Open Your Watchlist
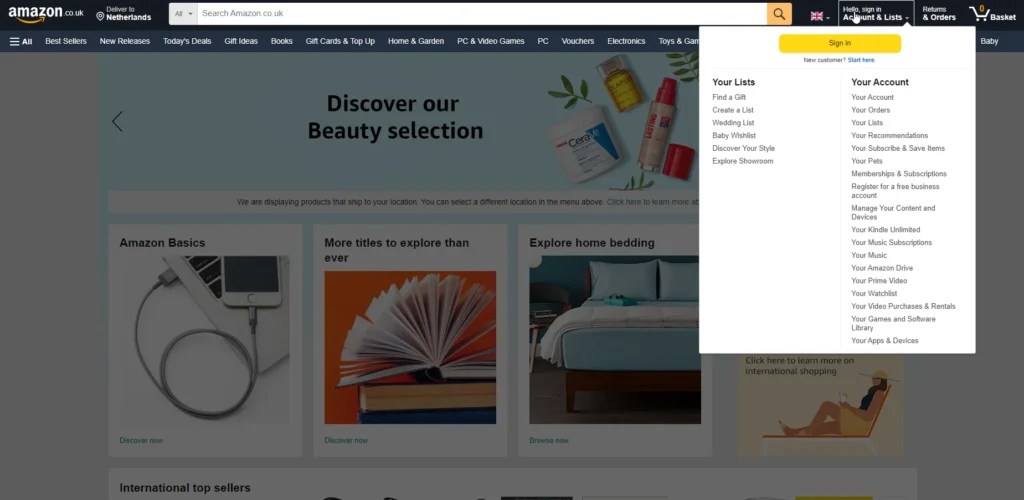The image size is (1024, 500). (874, 294)
